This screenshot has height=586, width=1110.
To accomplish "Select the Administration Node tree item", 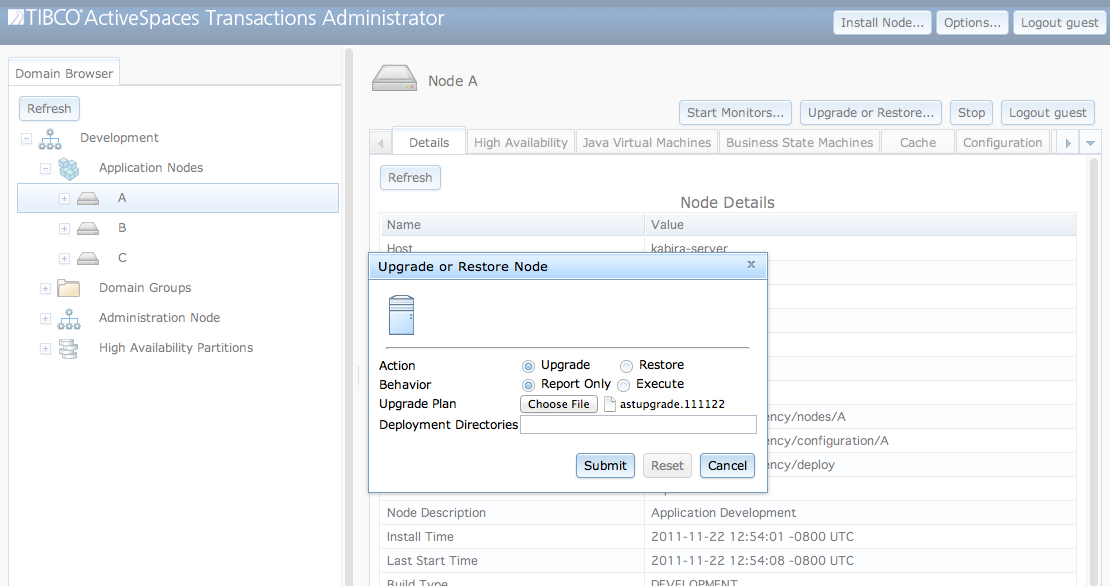I will click(x=159, y=318).
